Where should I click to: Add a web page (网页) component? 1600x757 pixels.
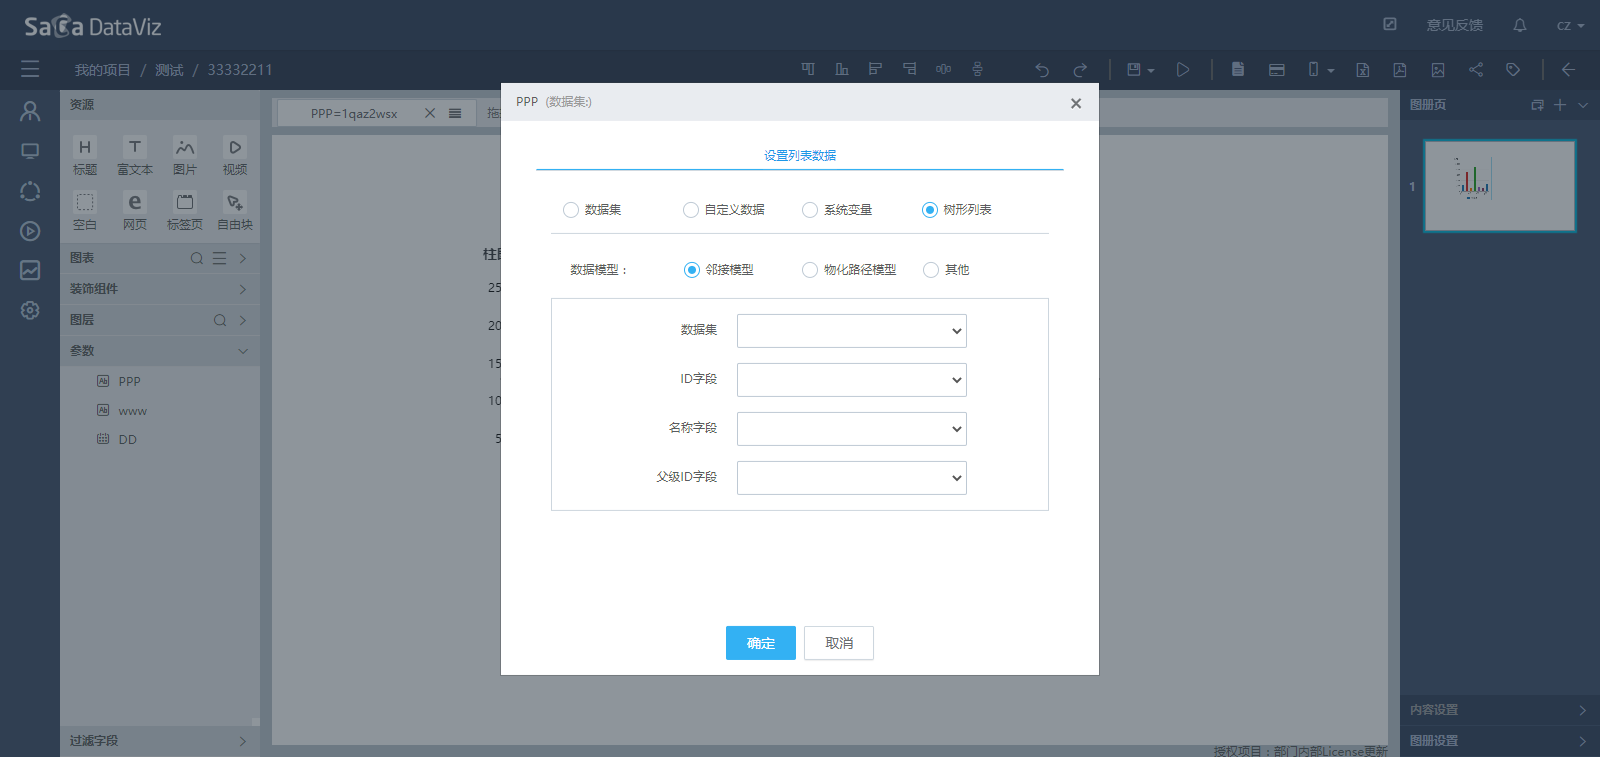point(135,211)
